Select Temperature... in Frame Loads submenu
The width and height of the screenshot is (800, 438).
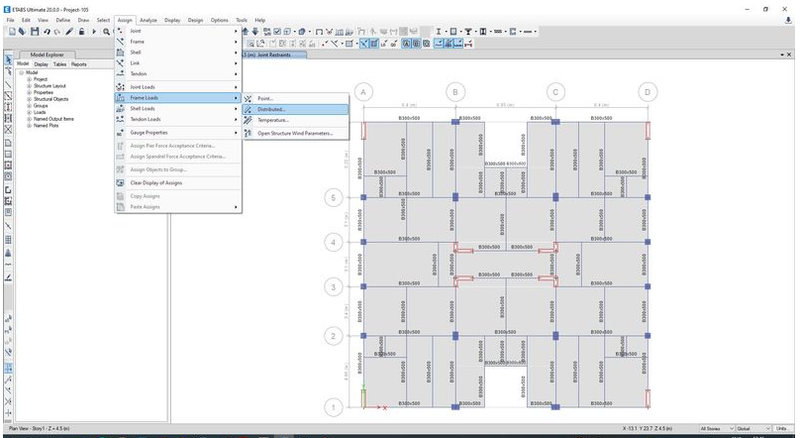296,120
